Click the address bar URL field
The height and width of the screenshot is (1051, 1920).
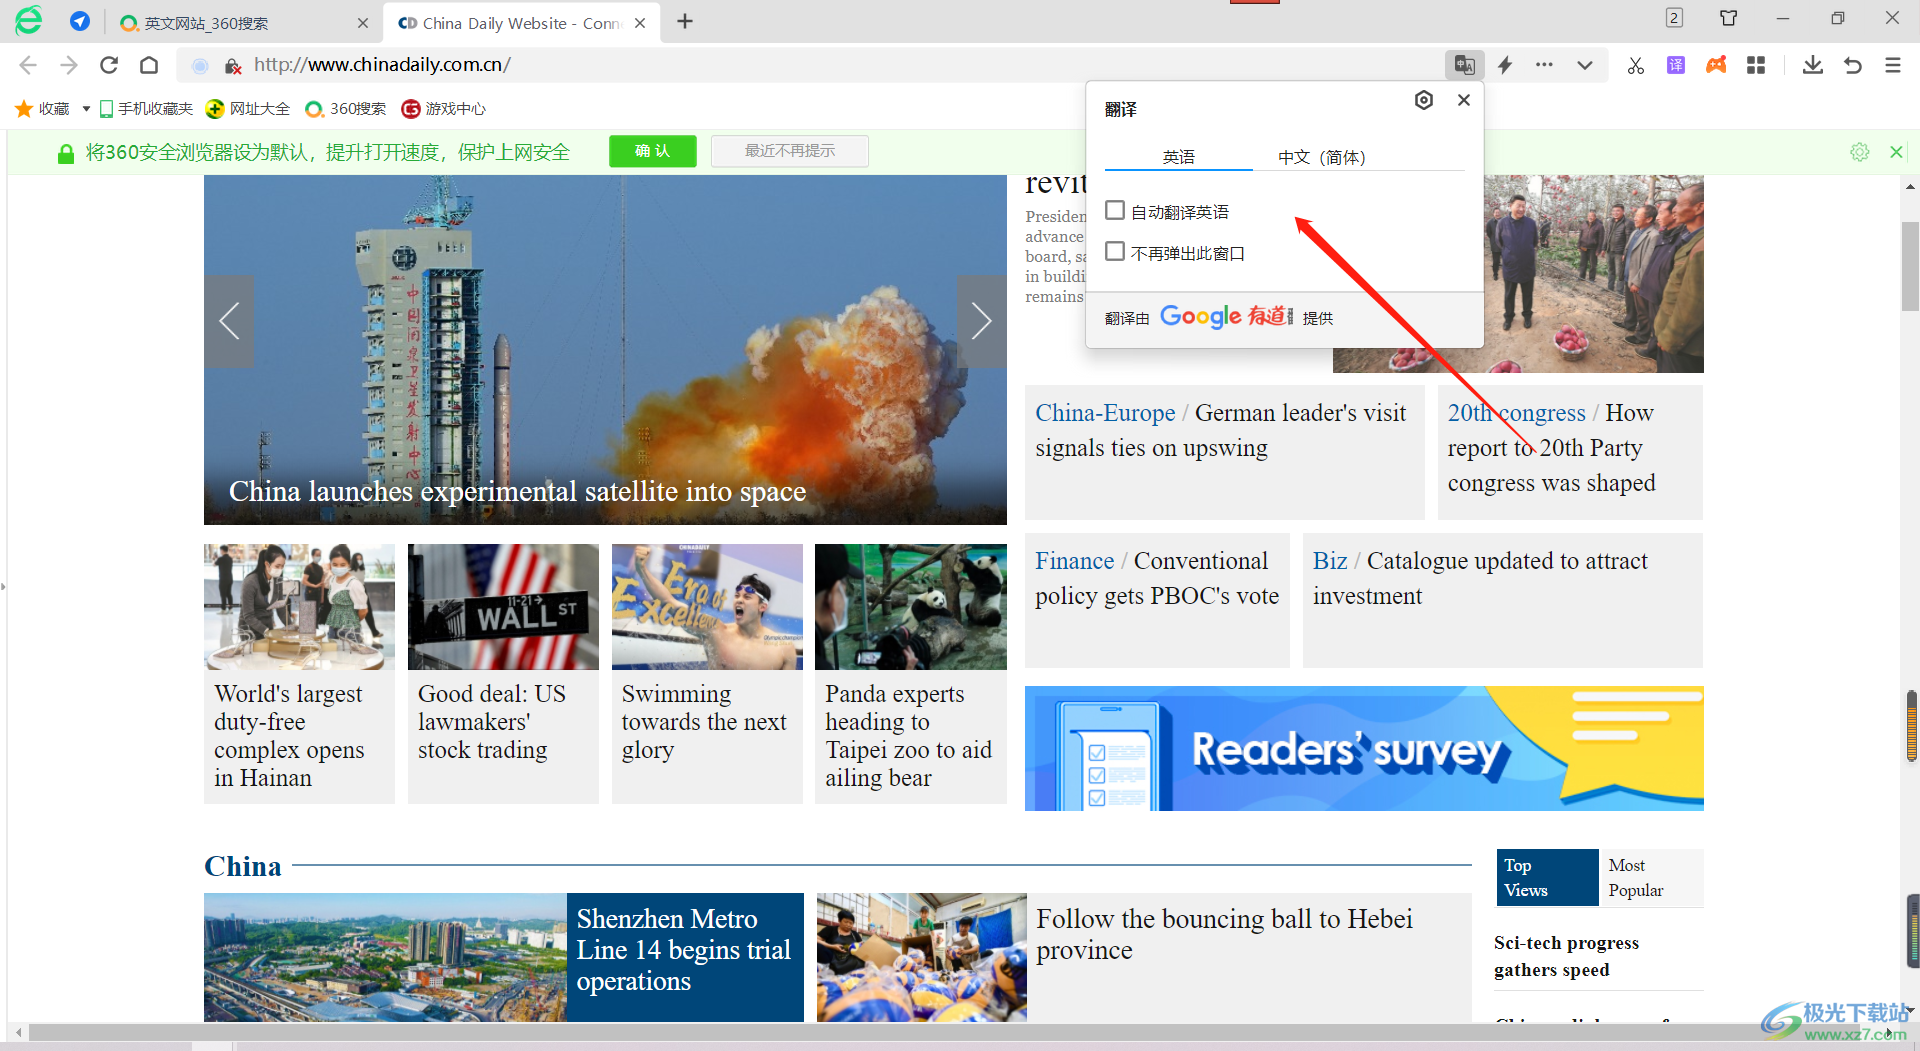(x=840, y=65)
